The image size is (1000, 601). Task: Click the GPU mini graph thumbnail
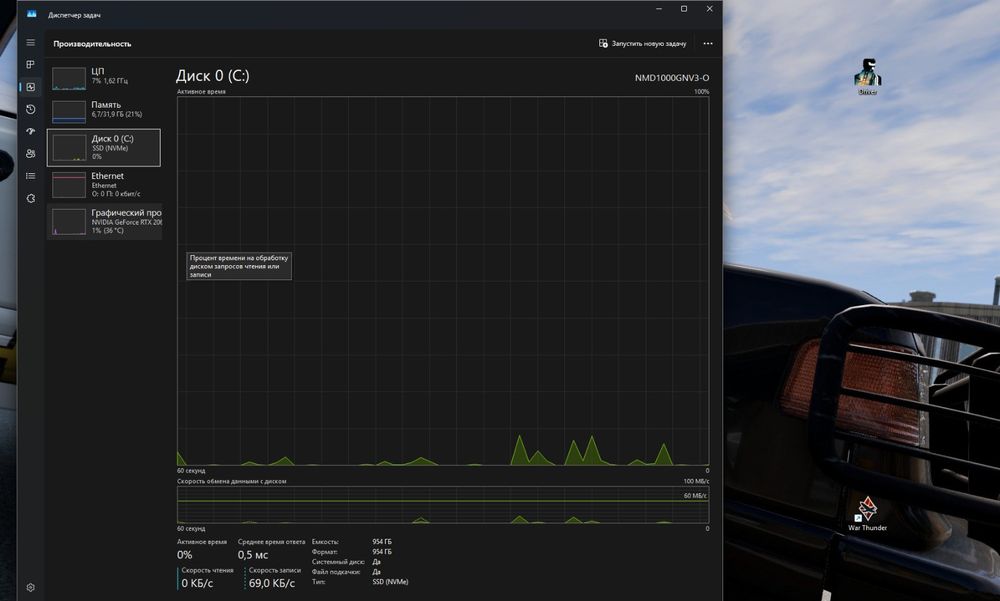[x=69, y=222]
